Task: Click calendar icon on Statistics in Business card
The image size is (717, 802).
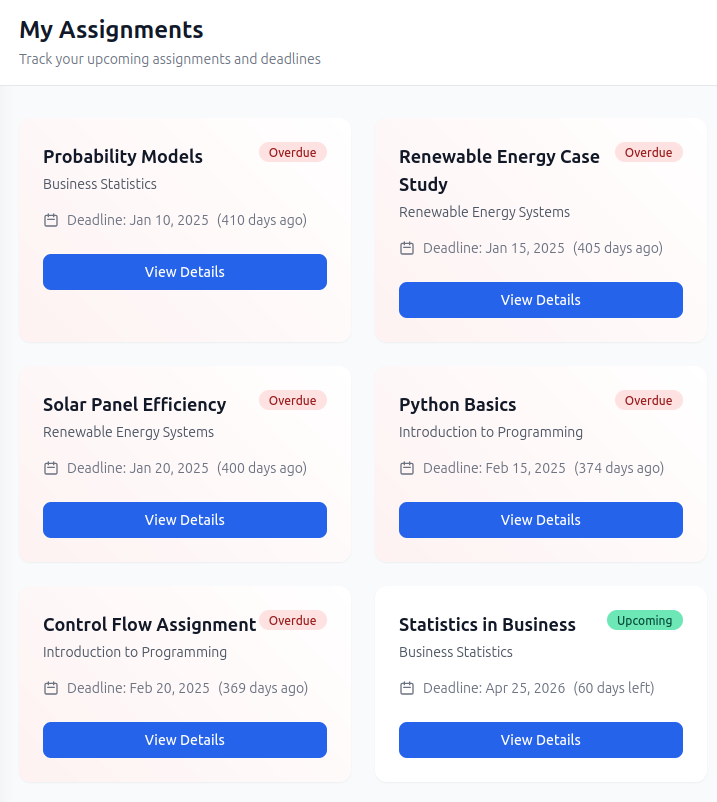Action: 407,688
